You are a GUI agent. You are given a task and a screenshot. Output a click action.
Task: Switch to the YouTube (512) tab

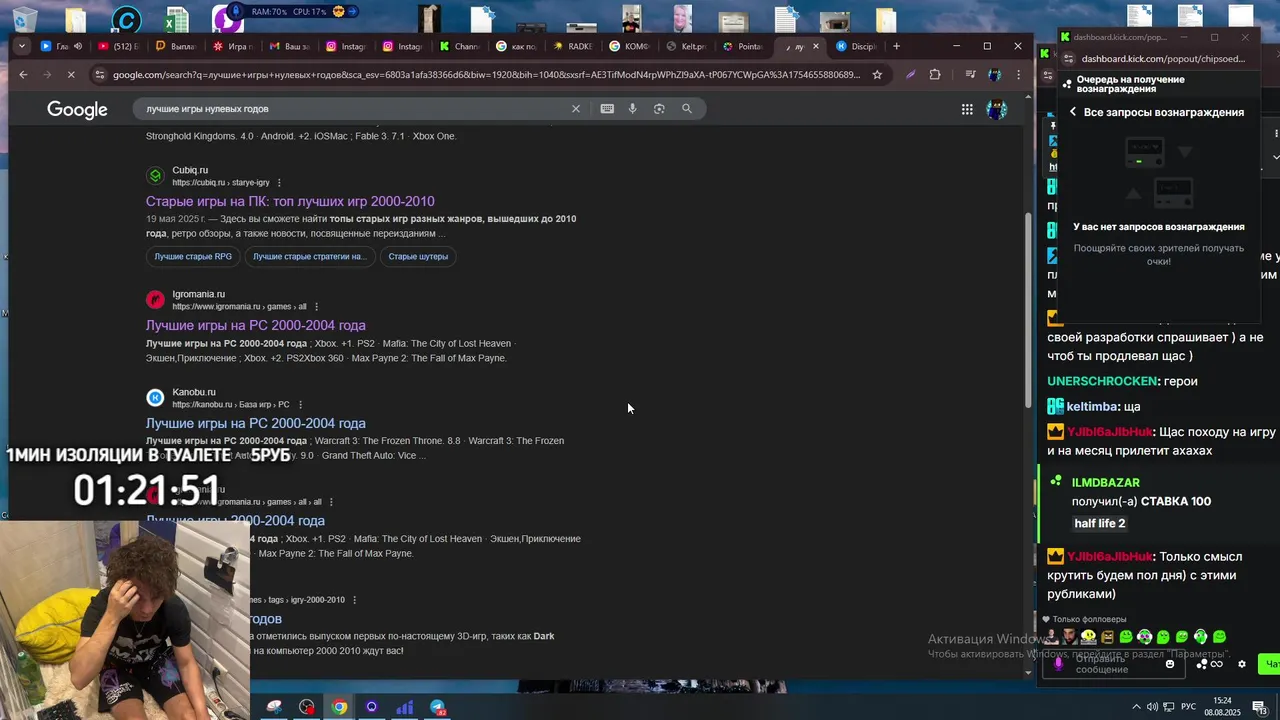point(119,46)
